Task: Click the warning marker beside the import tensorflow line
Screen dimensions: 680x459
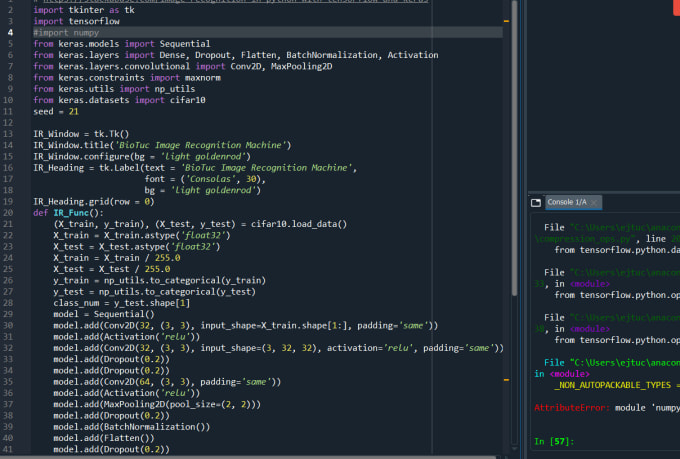Action: pos(506,21)
